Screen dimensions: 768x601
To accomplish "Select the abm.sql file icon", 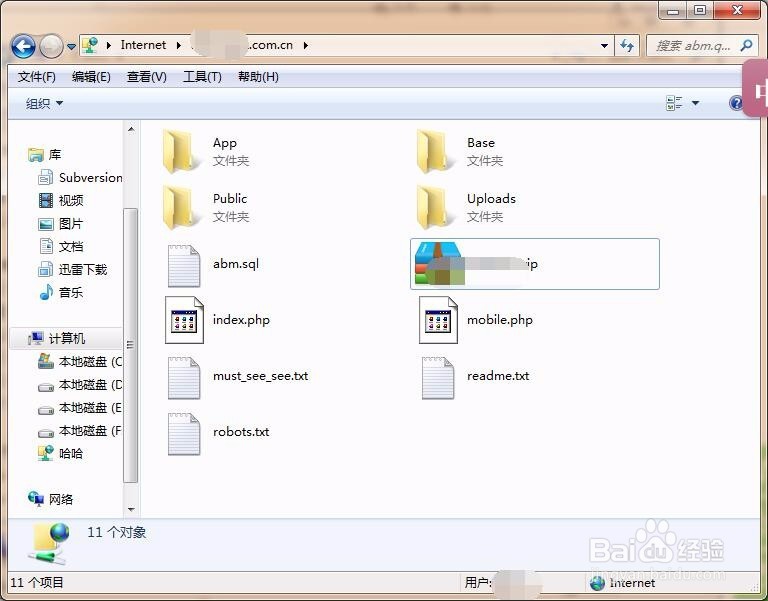I will [184, 266].
